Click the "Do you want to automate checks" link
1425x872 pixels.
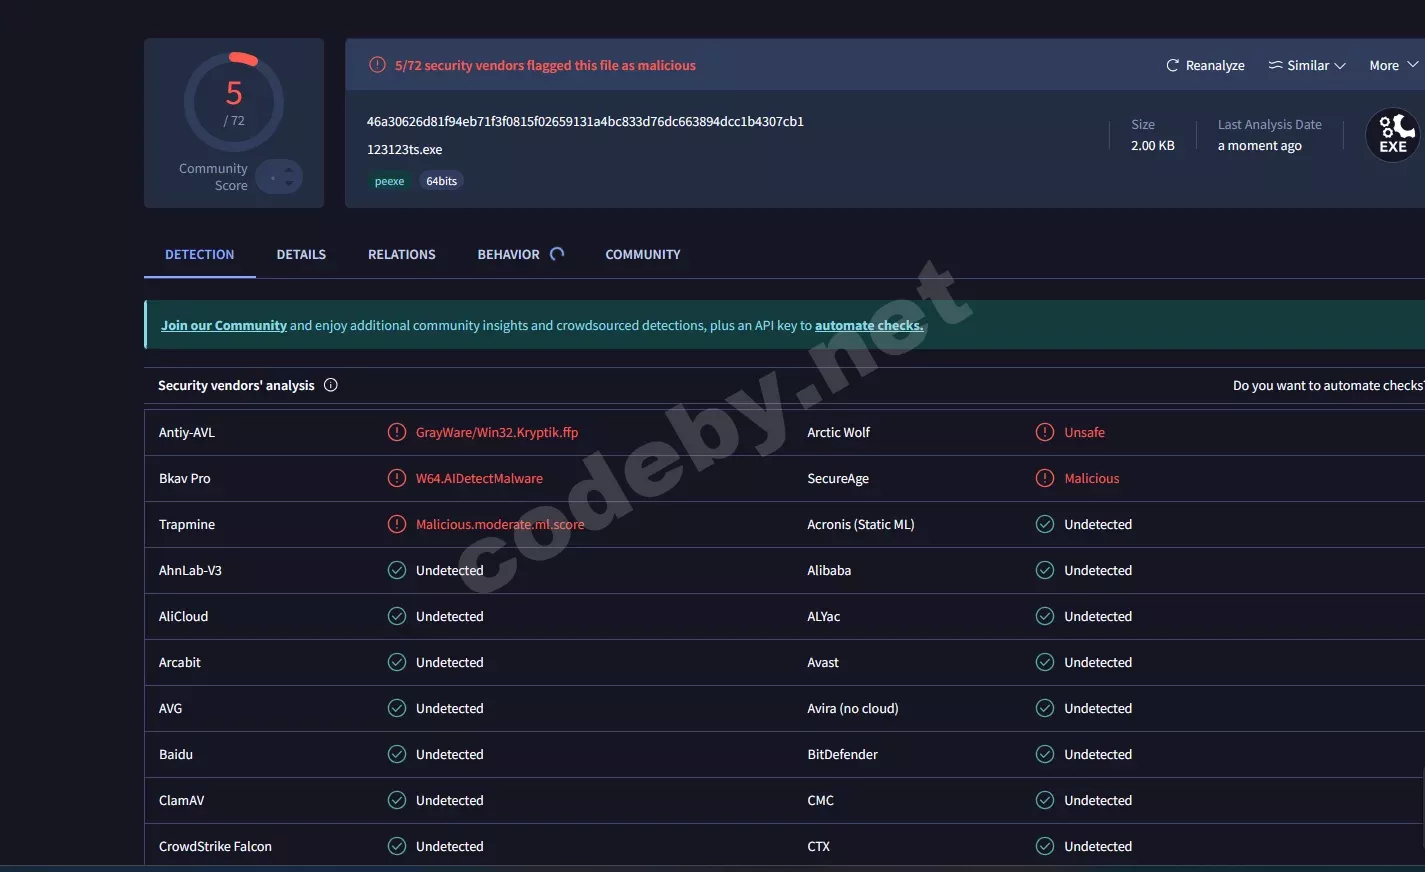[1328, 385]
